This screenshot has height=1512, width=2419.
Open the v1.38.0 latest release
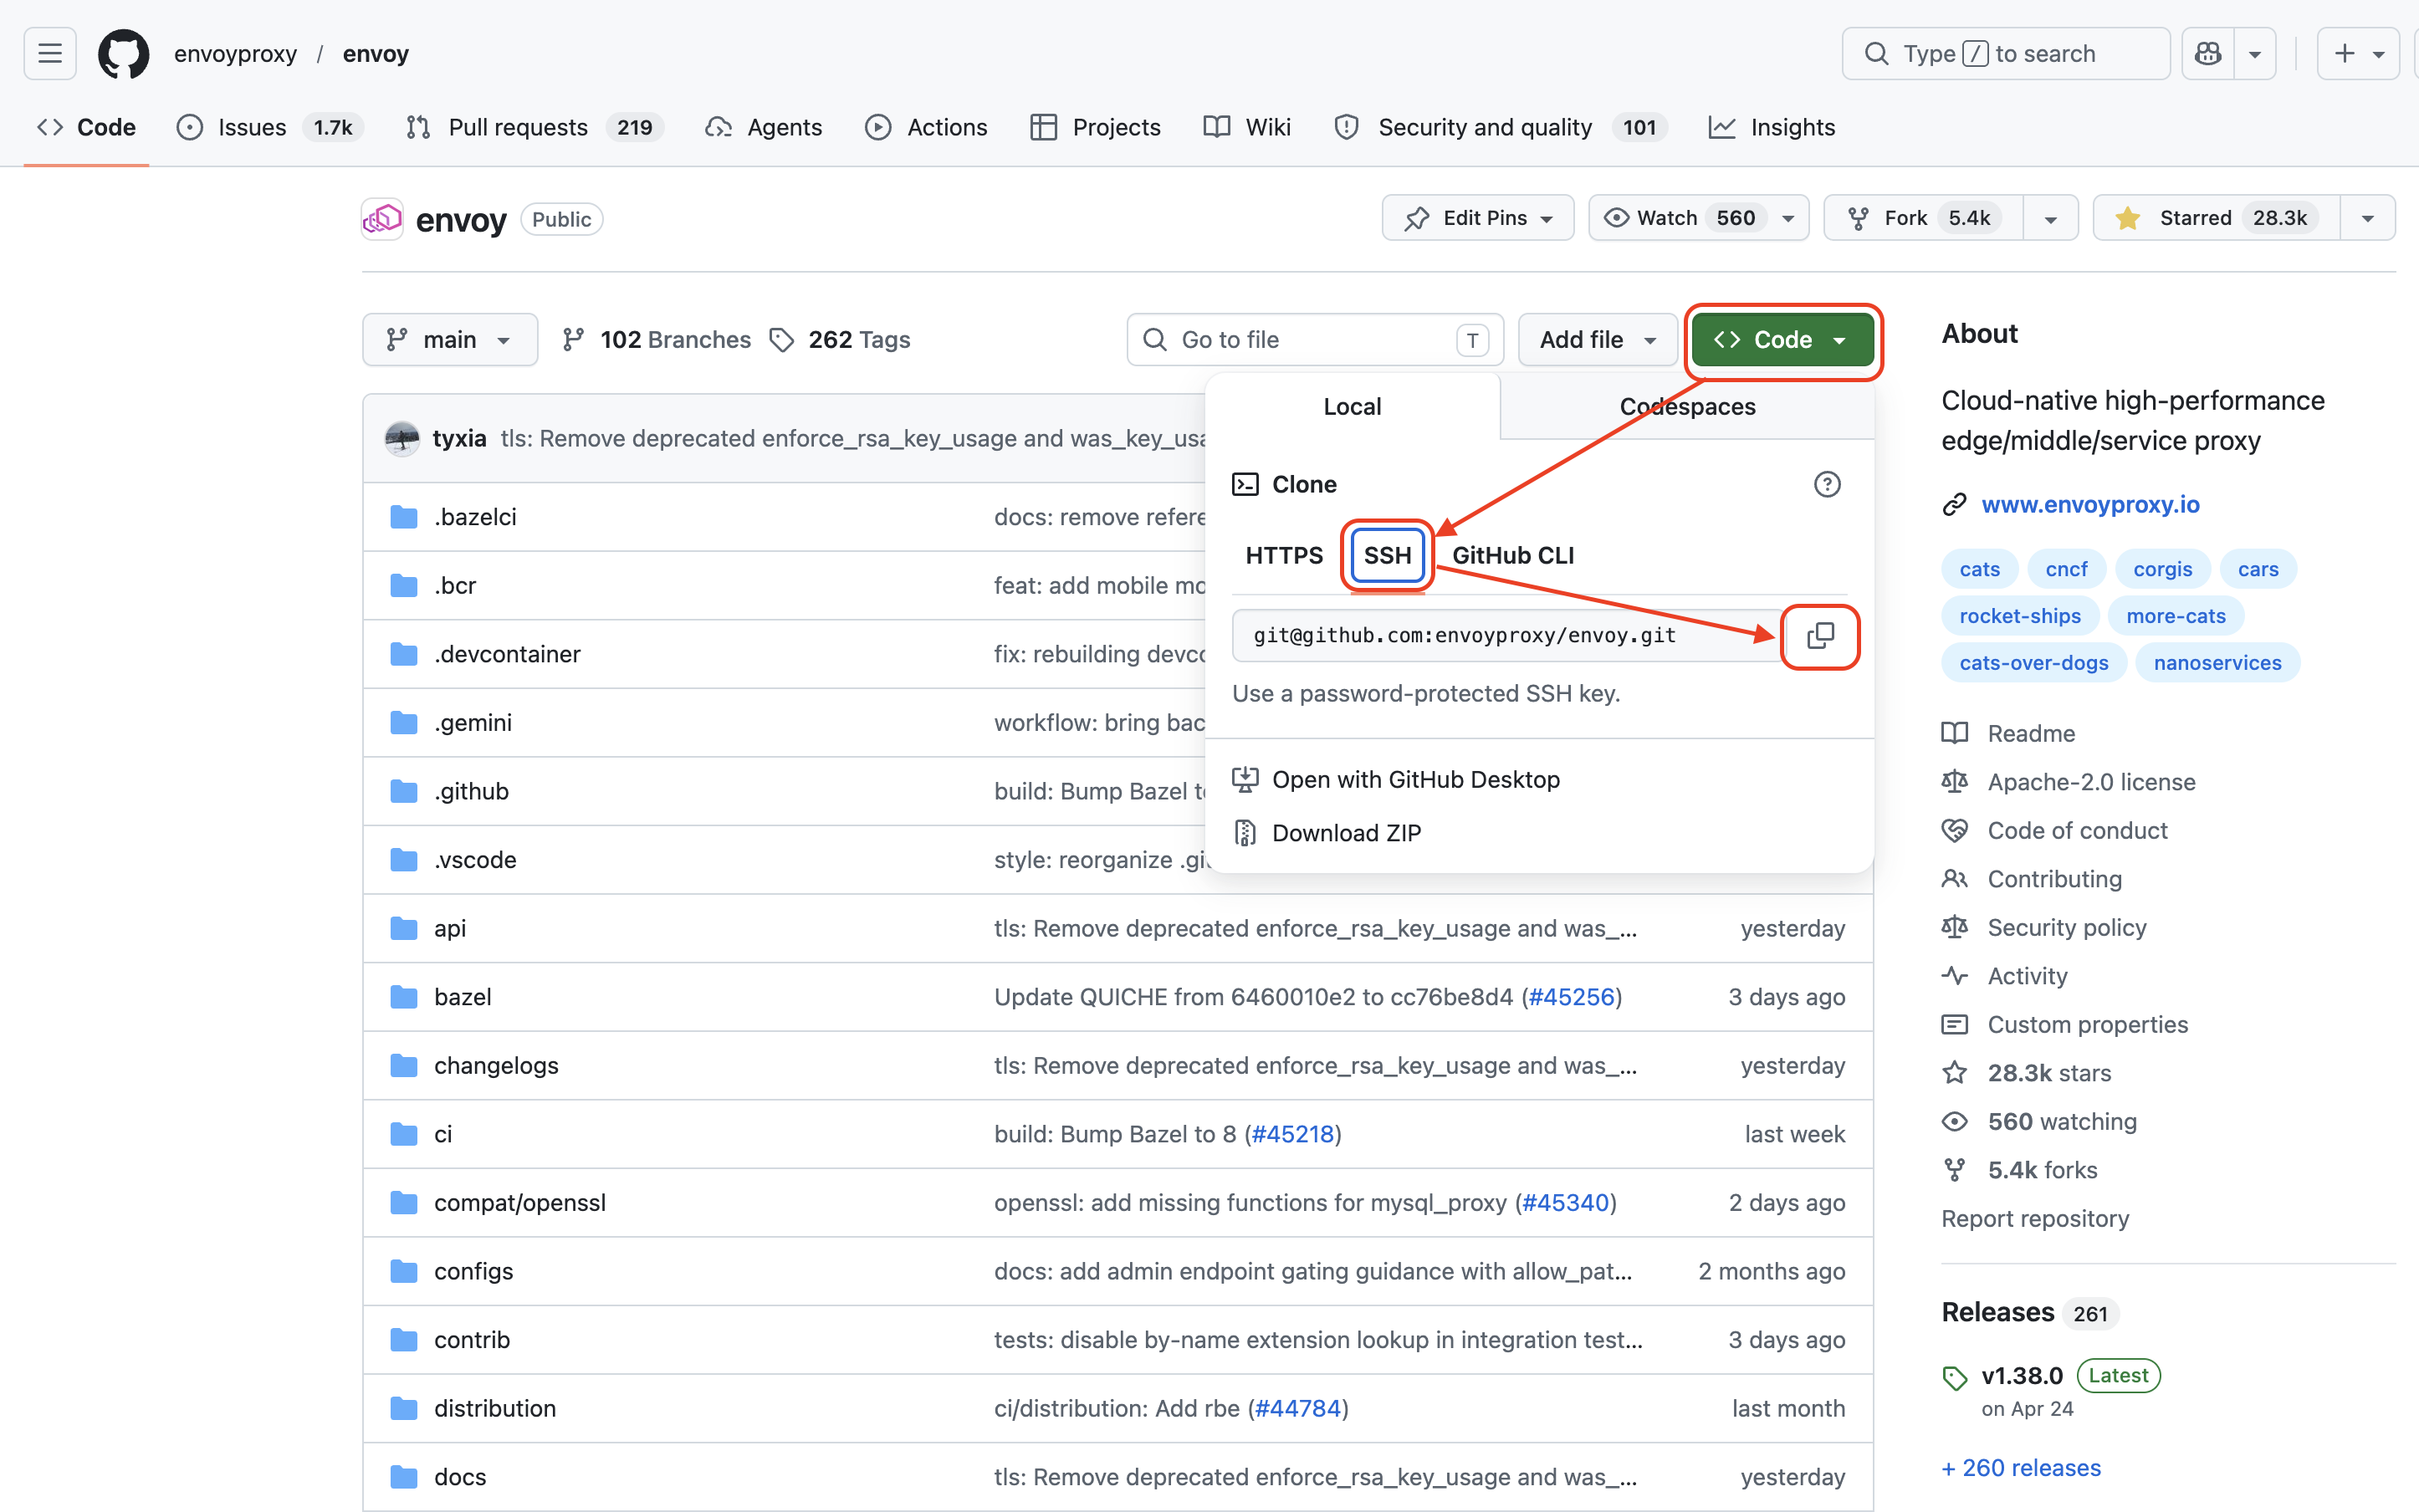tap(2022, 1376)
